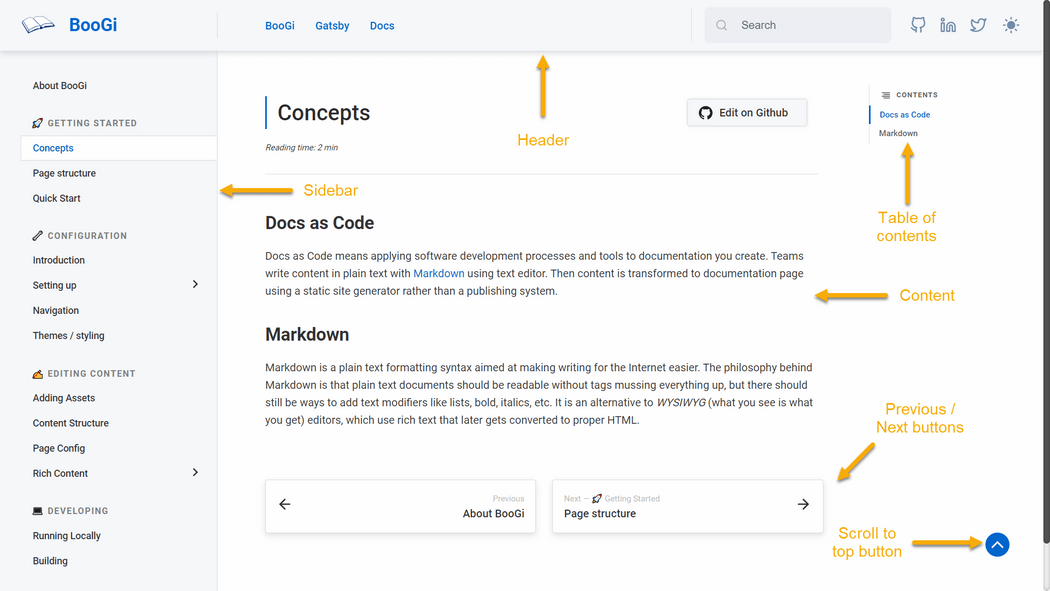Click the left arrow in Previous card
This screenshot has width=1050, height=591.
285,504
